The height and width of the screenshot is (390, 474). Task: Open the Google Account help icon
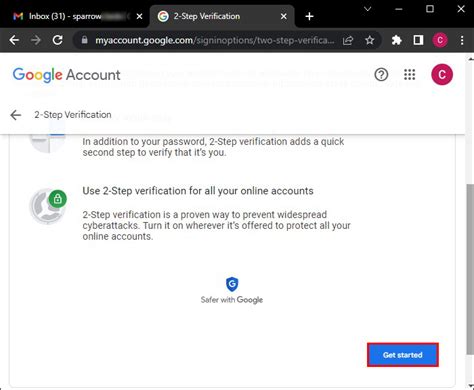pos(381,74)
